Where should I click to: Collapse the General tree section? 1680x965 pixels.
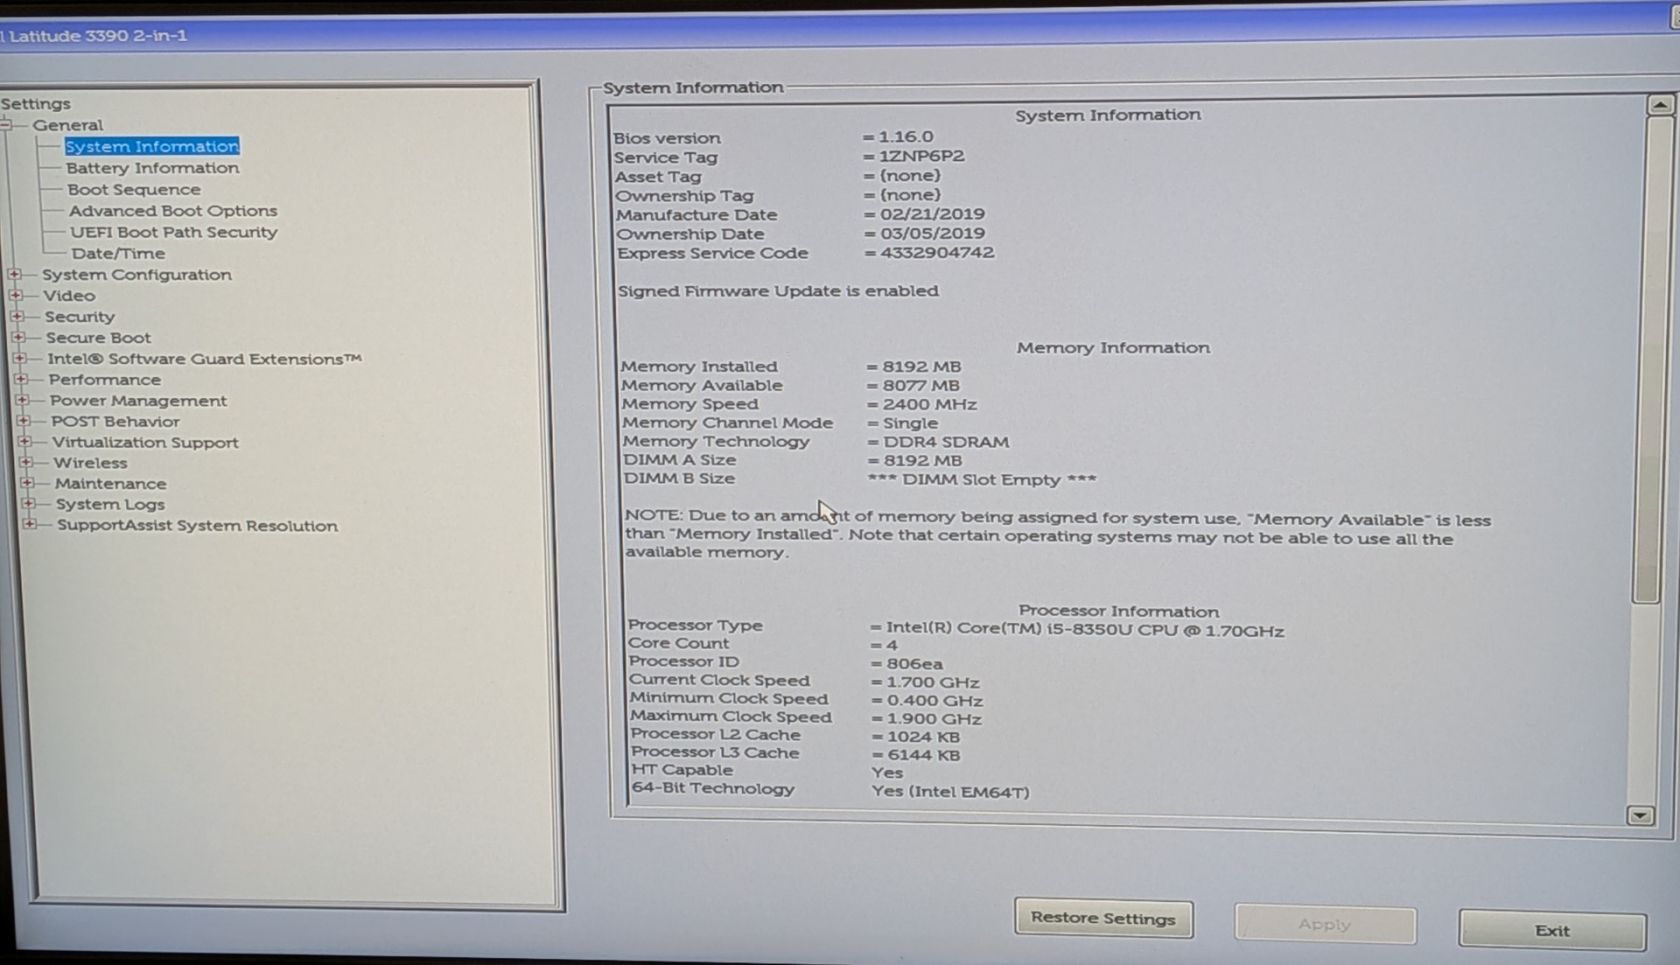(x=6, y=125)
